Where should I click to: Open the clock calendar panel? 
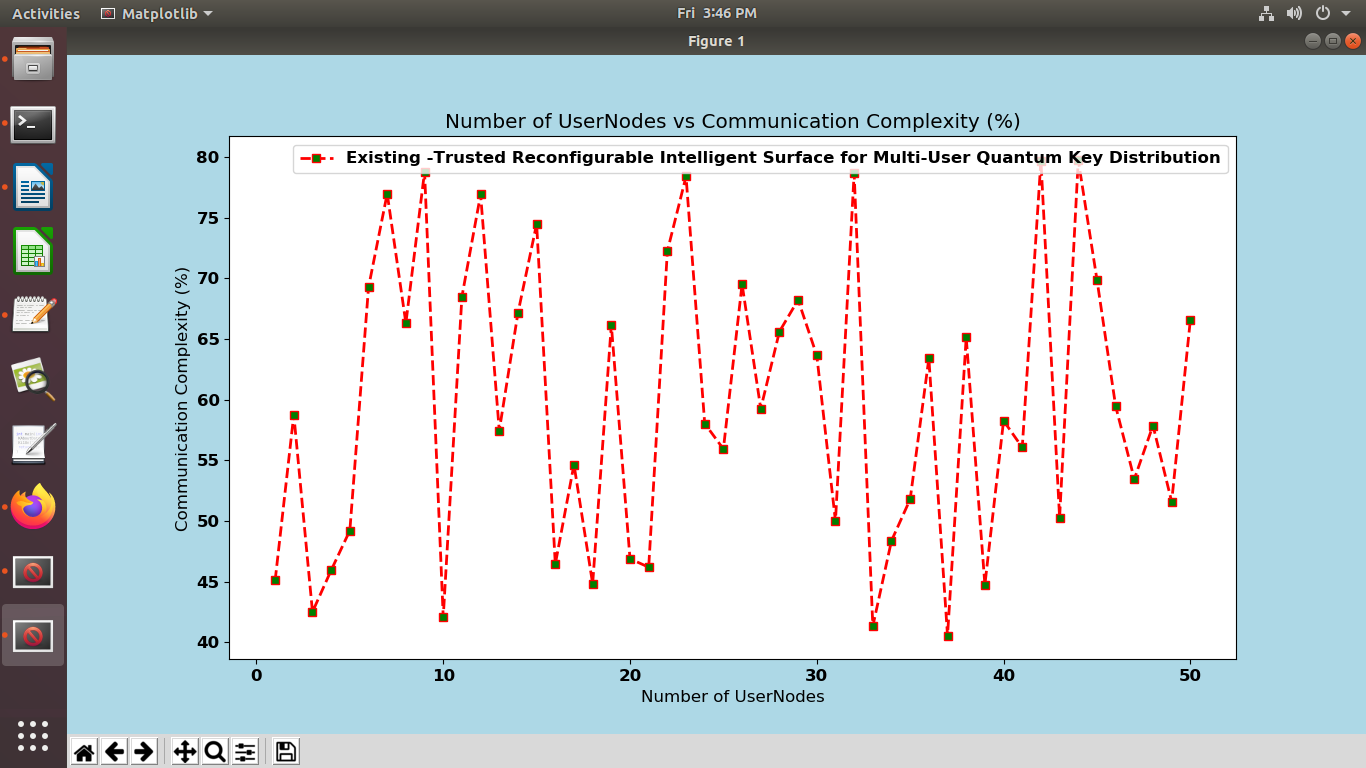716,13
